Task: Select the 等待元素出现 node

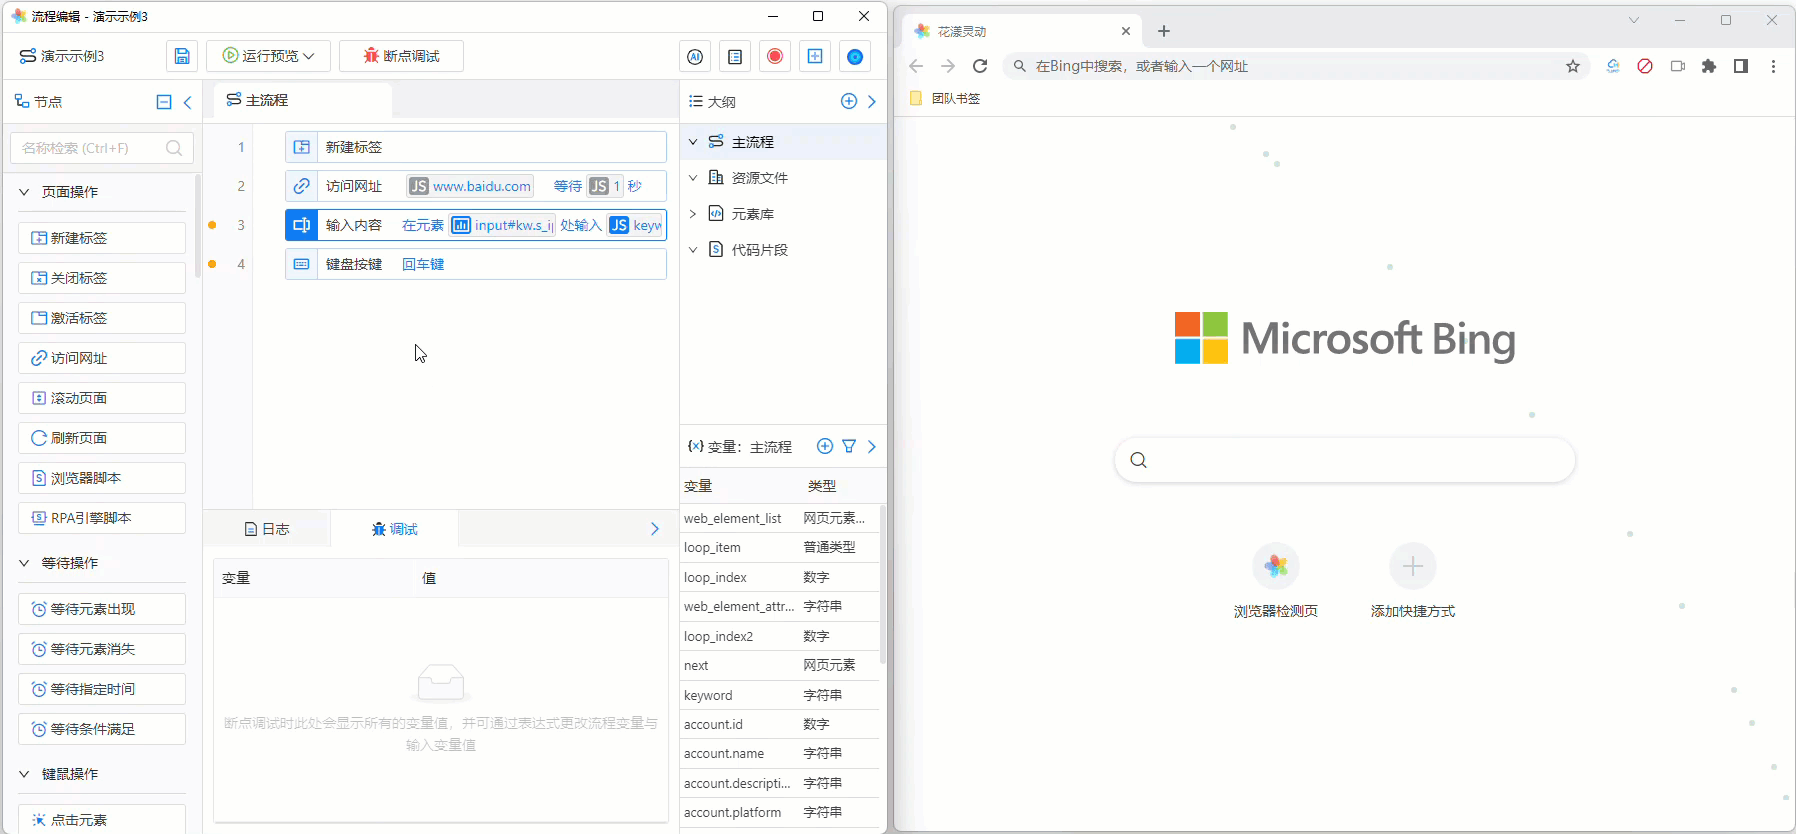Action: click(x=102, y=609)
